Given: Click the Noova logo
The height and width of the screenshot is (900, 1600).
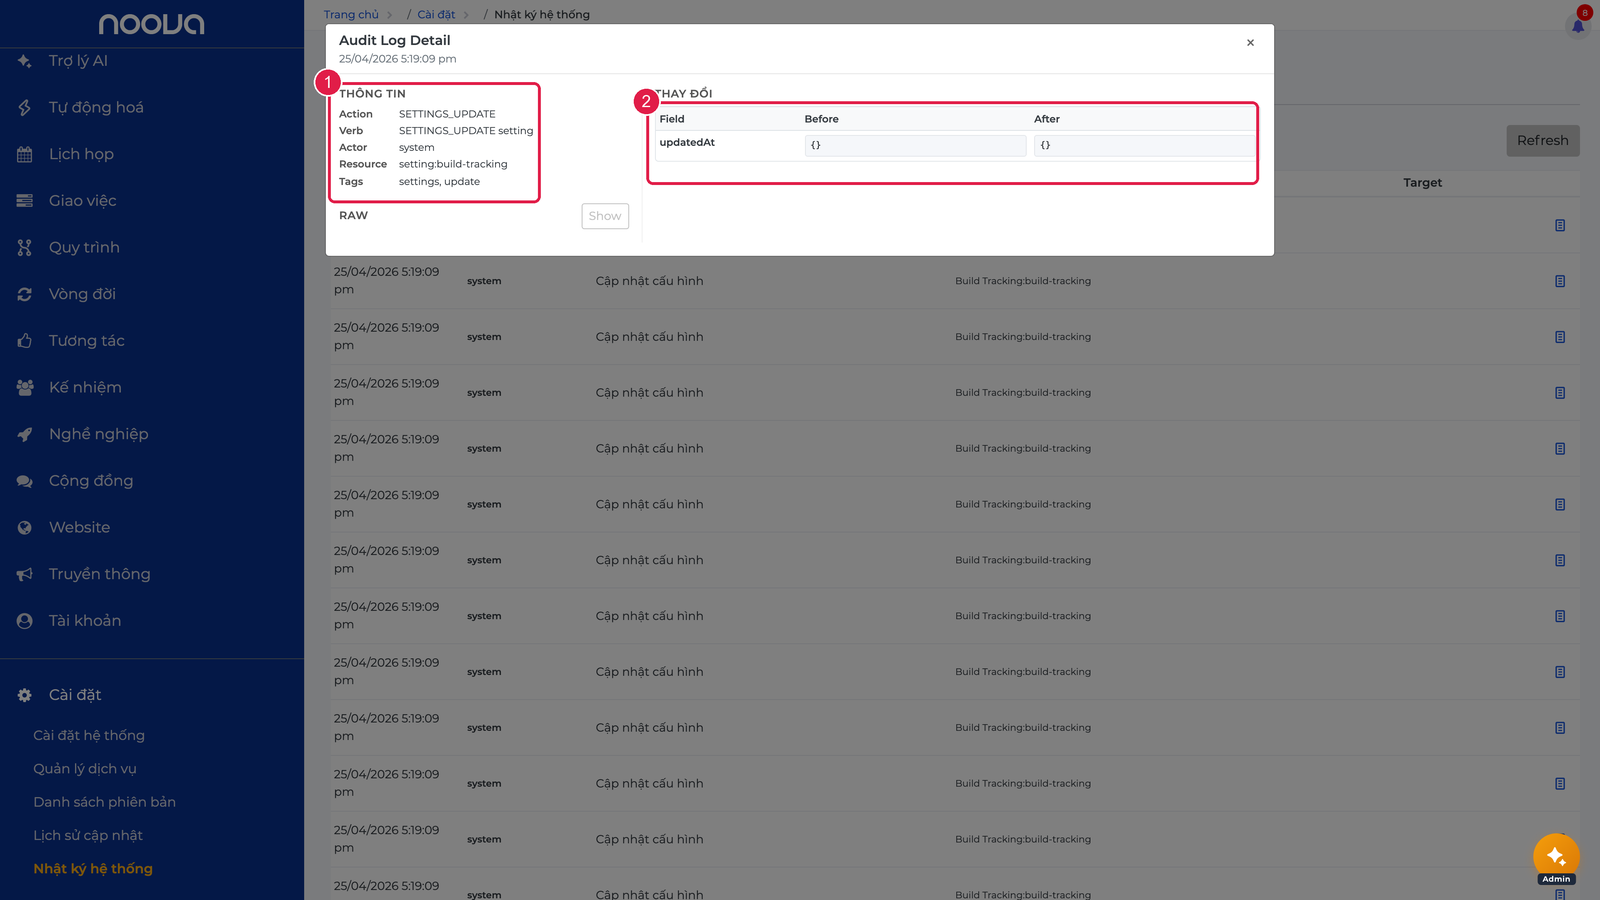Looking at the screenshot, I should (x=152, y=24).
